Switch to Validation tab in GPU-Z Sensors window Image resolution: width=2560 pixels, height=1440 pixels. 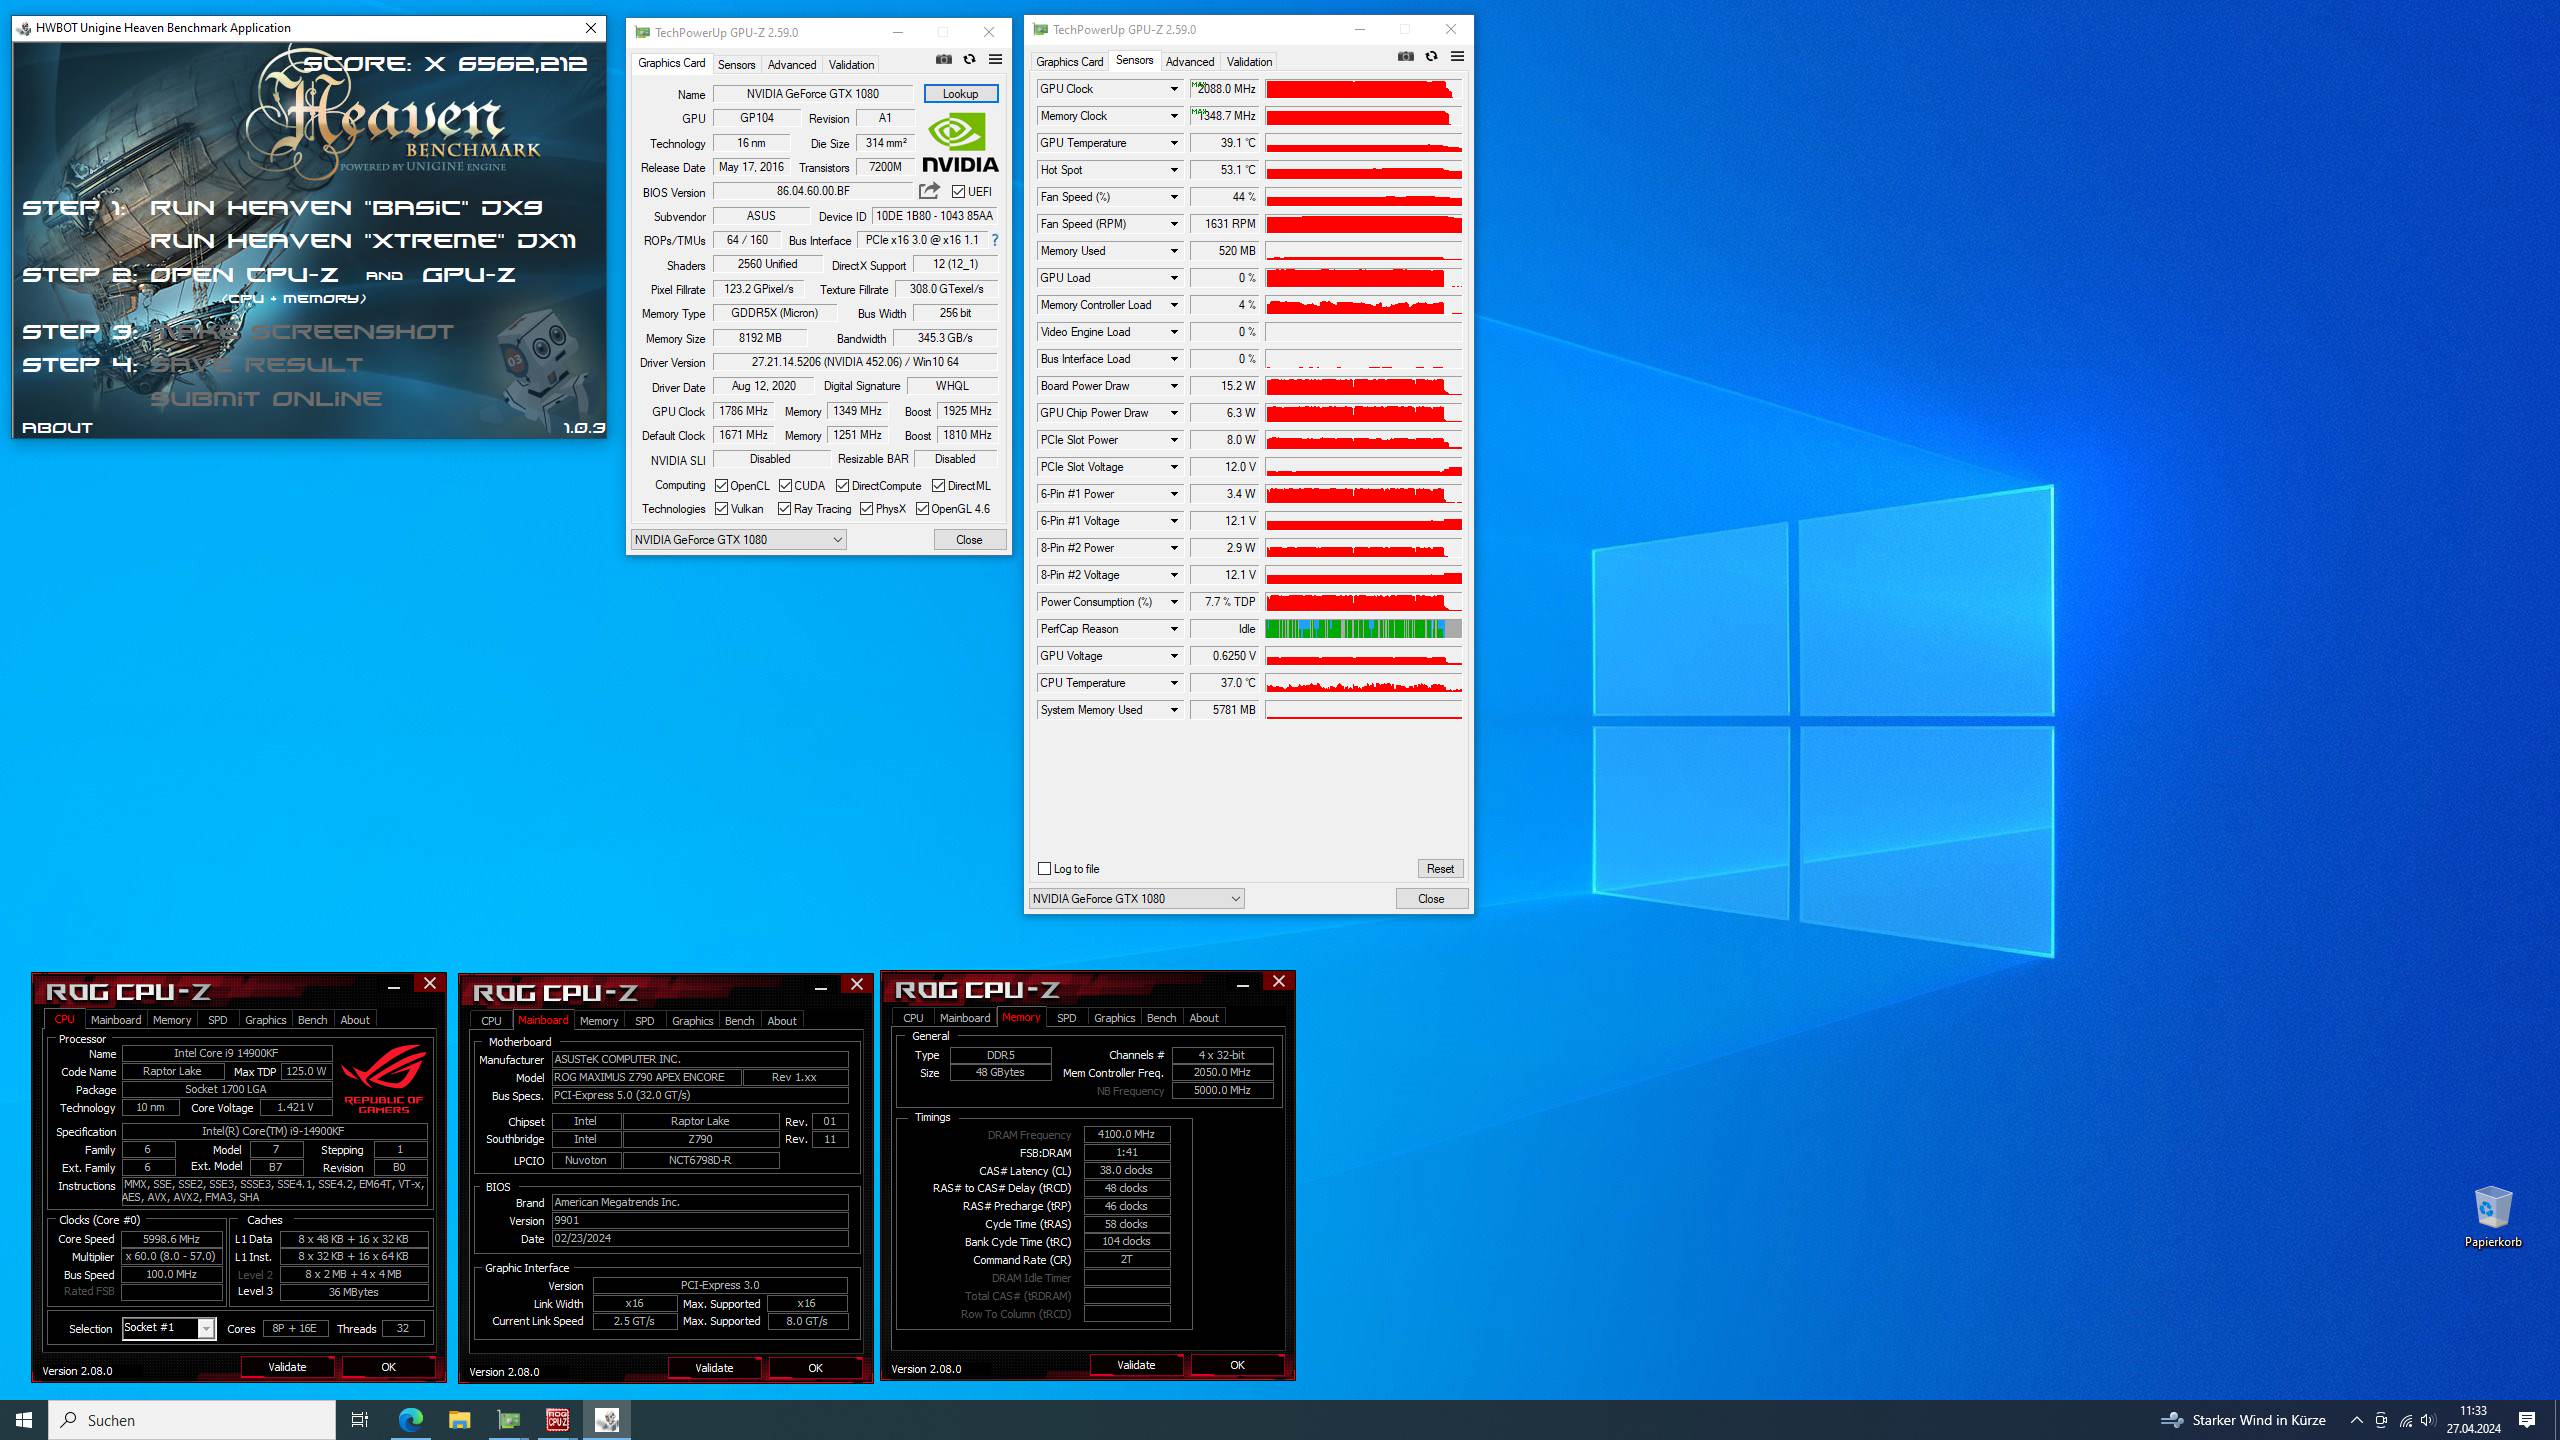pyautogui.click(x=1249, y=62)
